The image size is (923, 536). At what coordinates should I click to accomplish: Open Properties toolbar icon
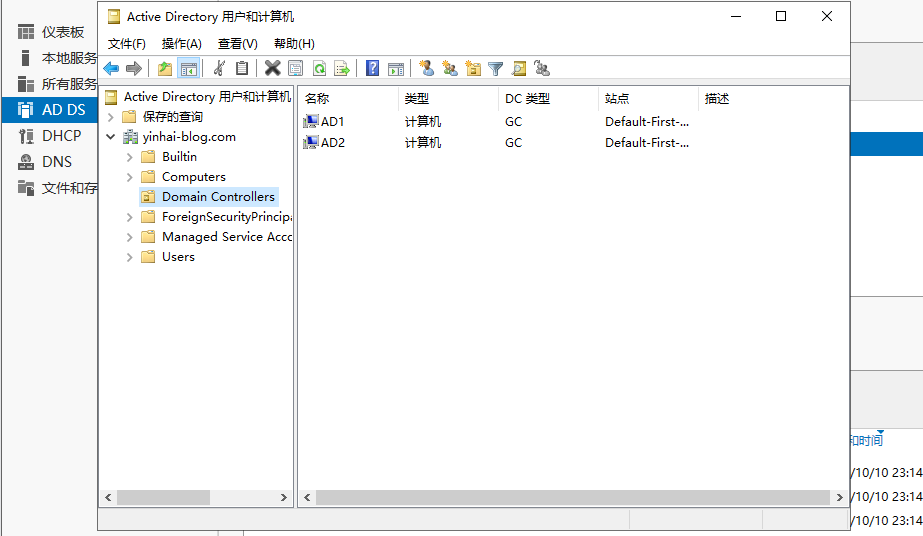pos(296,69)
